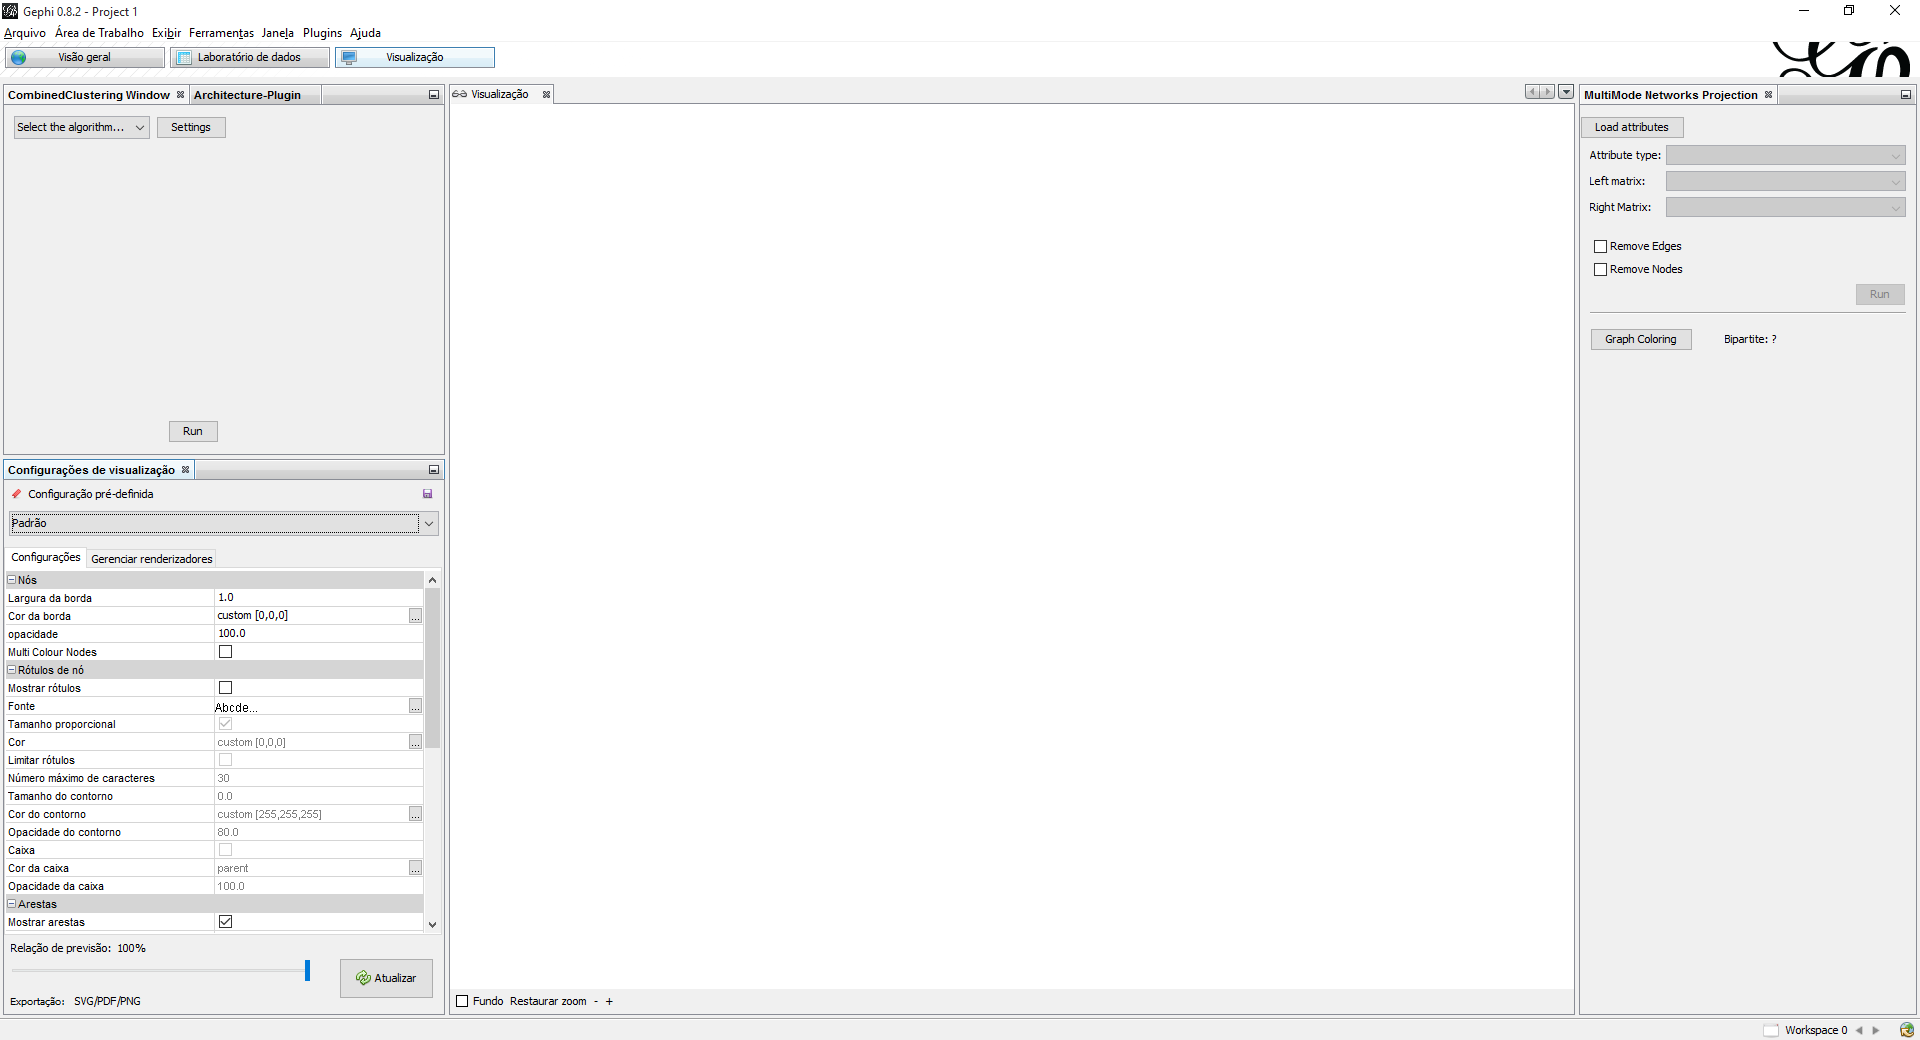Minimize the CombinedClustering panel group
Screen dimensions: 1920x1040
[434, 95]
